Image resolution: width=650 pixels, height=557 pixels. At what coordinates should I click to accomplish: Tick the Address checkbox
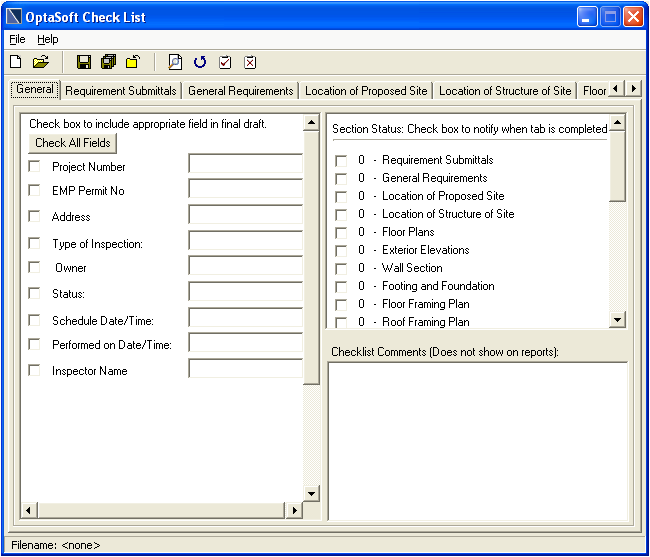point(34,216)
